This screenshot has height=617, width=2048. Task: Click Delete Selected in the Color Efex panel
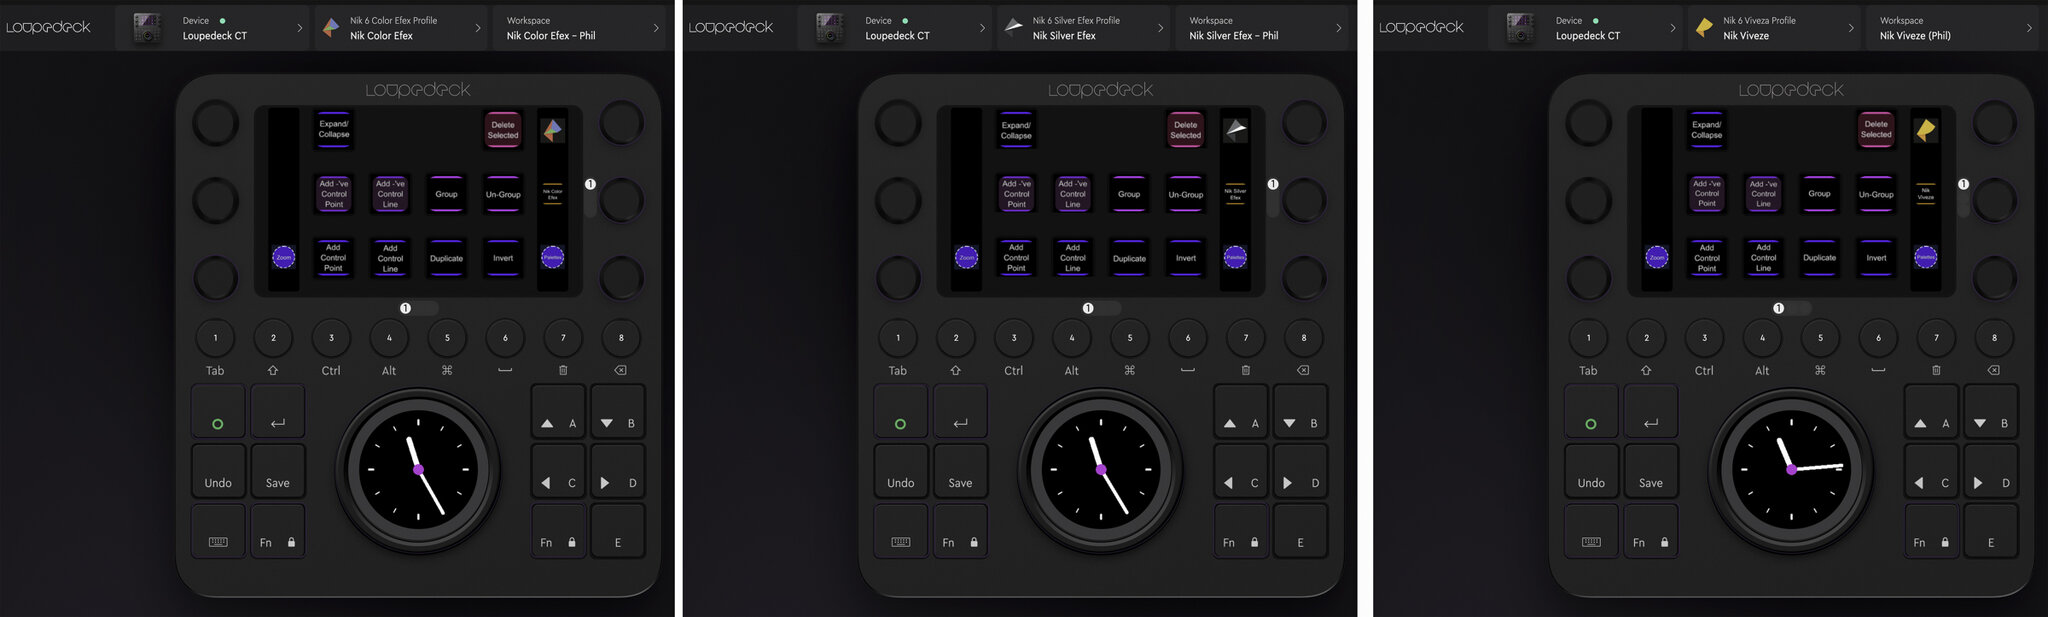[x=503, y=130]
